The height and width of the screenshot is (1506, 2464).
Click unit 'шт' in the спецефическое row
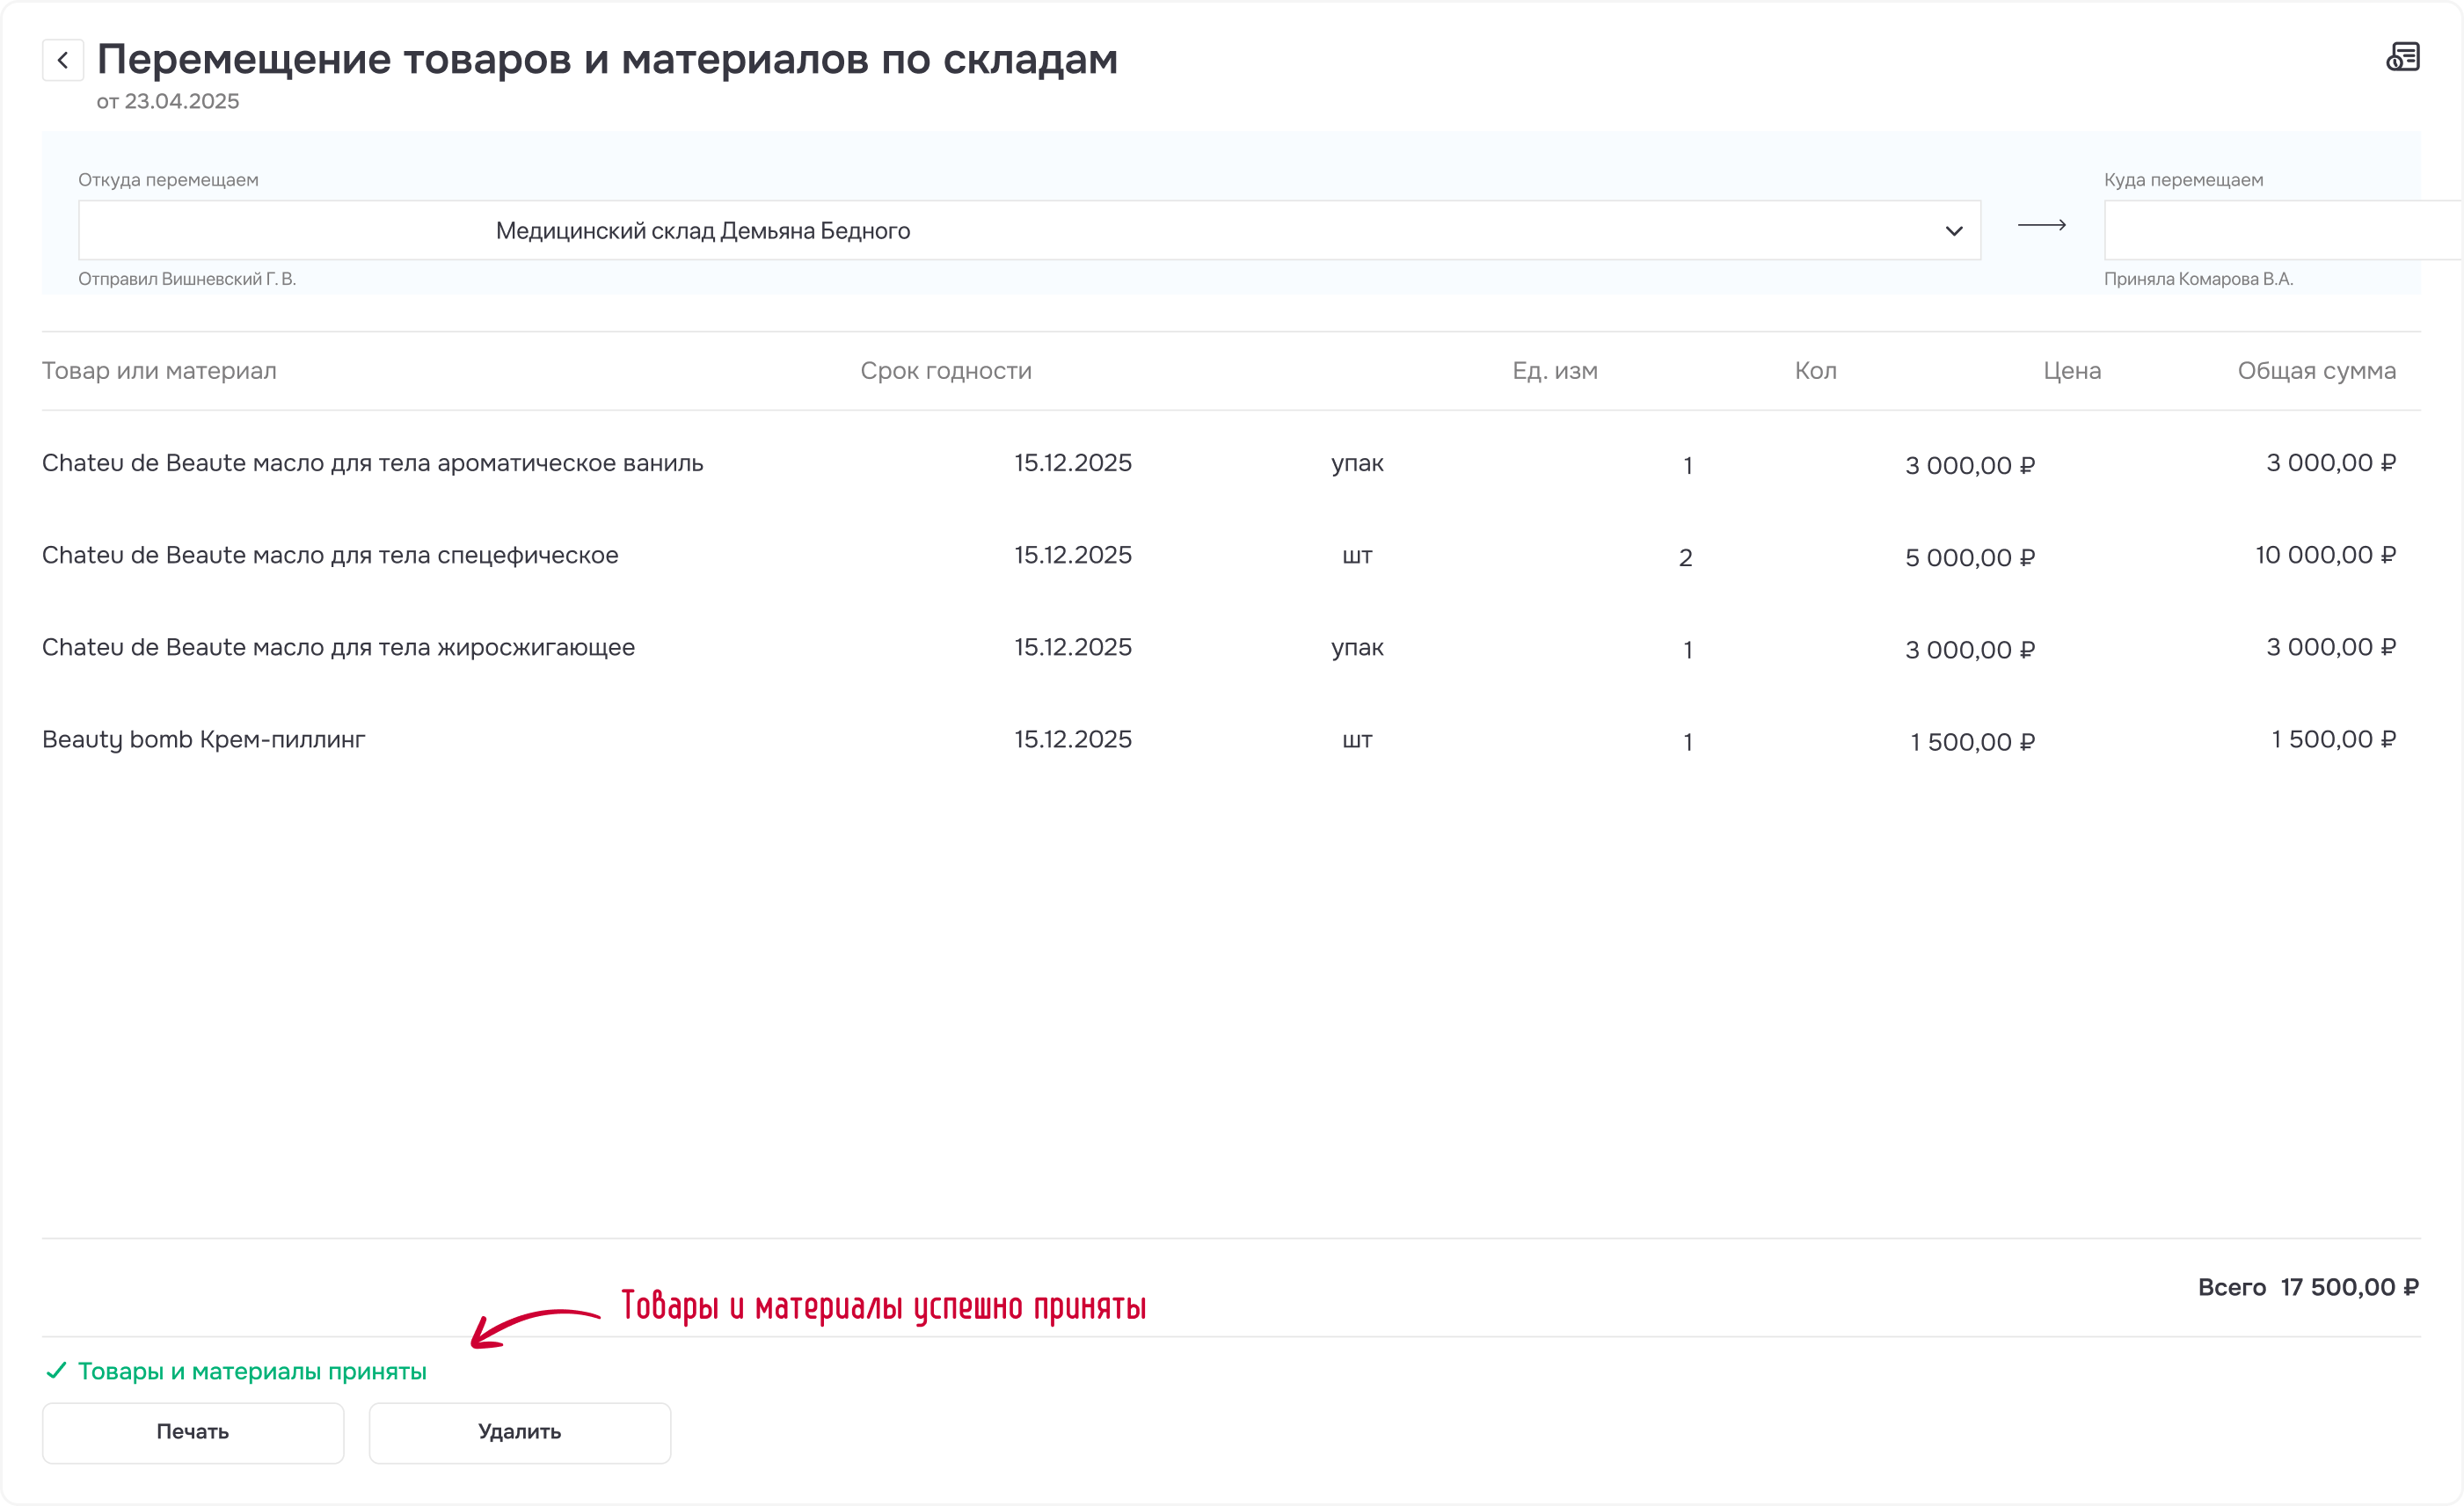[x=1357, y=556]
